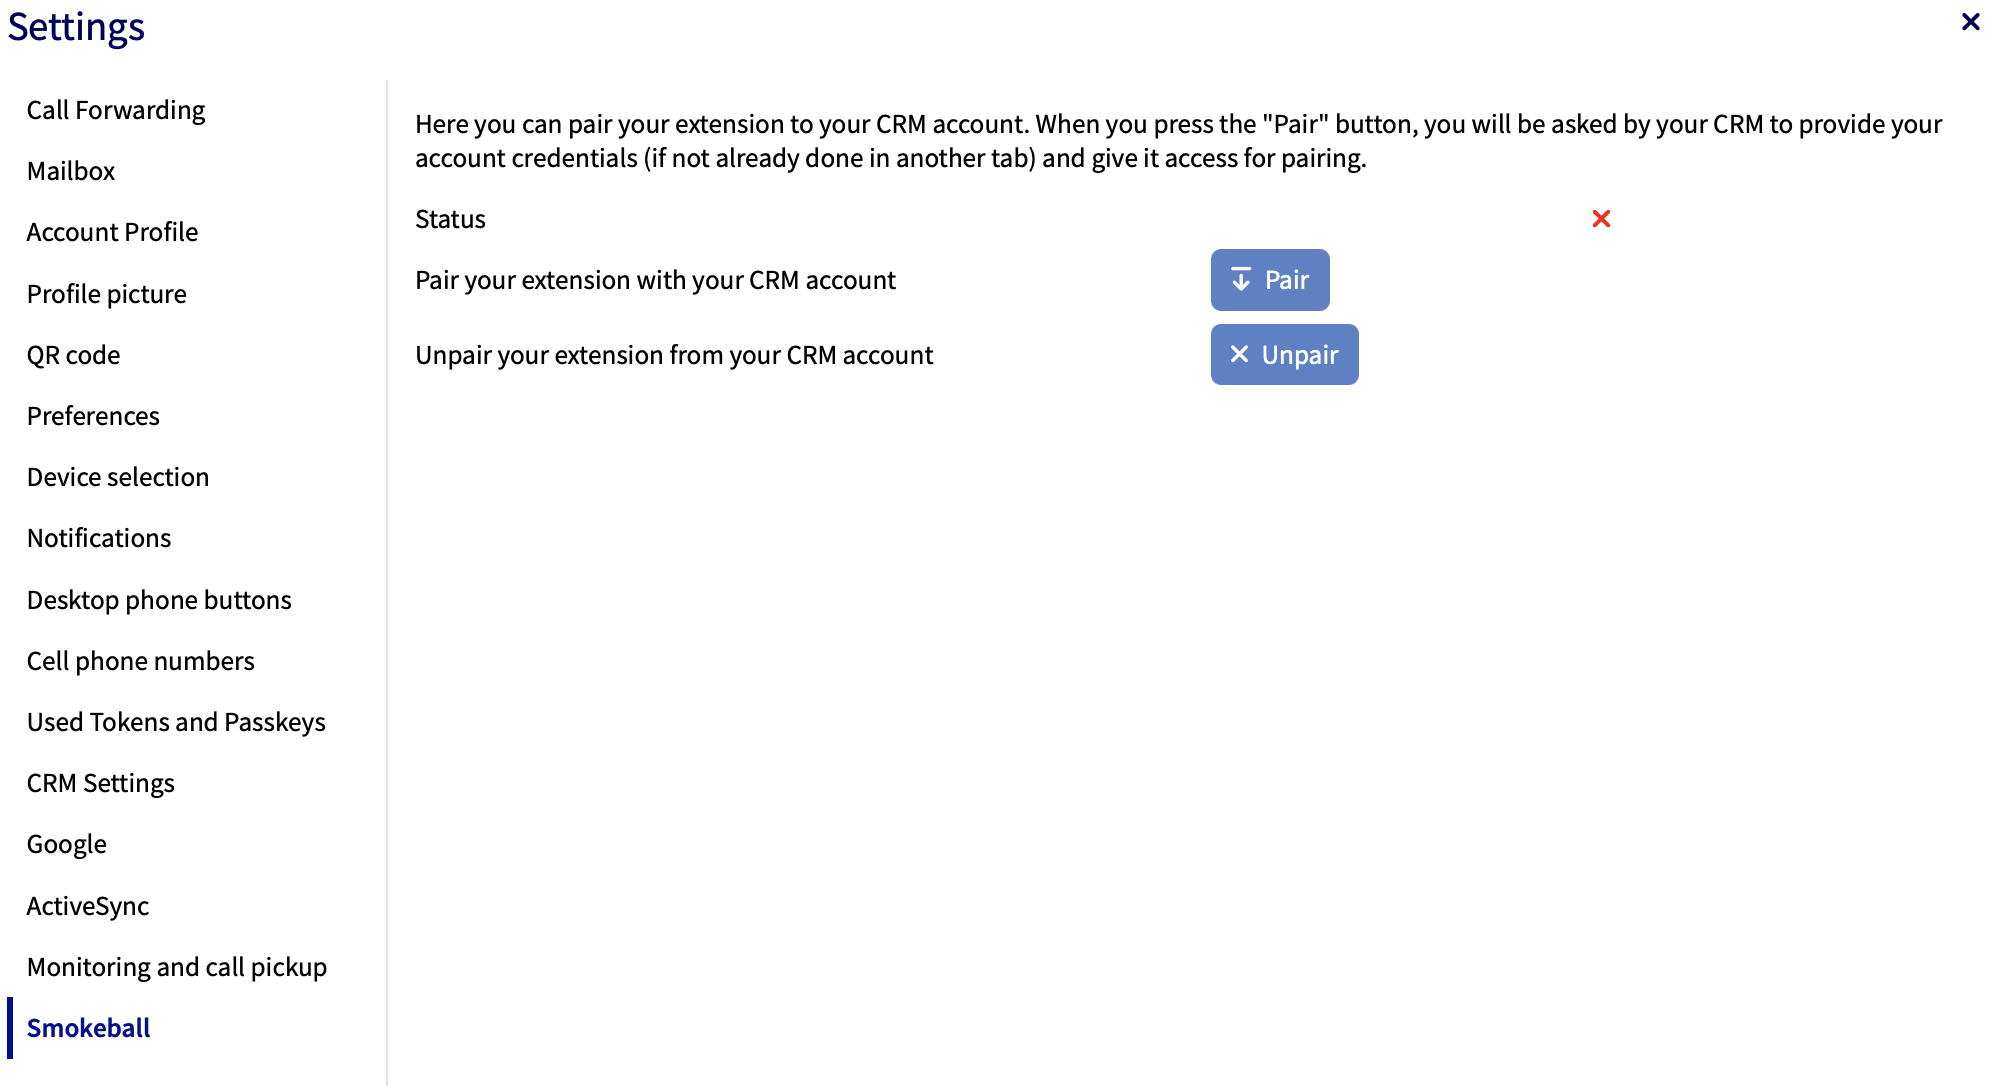Open Monitoring and call pickup settings
Image resolution: width=2016 pixels, height=1090 pixels.
(x=177, y=967)
